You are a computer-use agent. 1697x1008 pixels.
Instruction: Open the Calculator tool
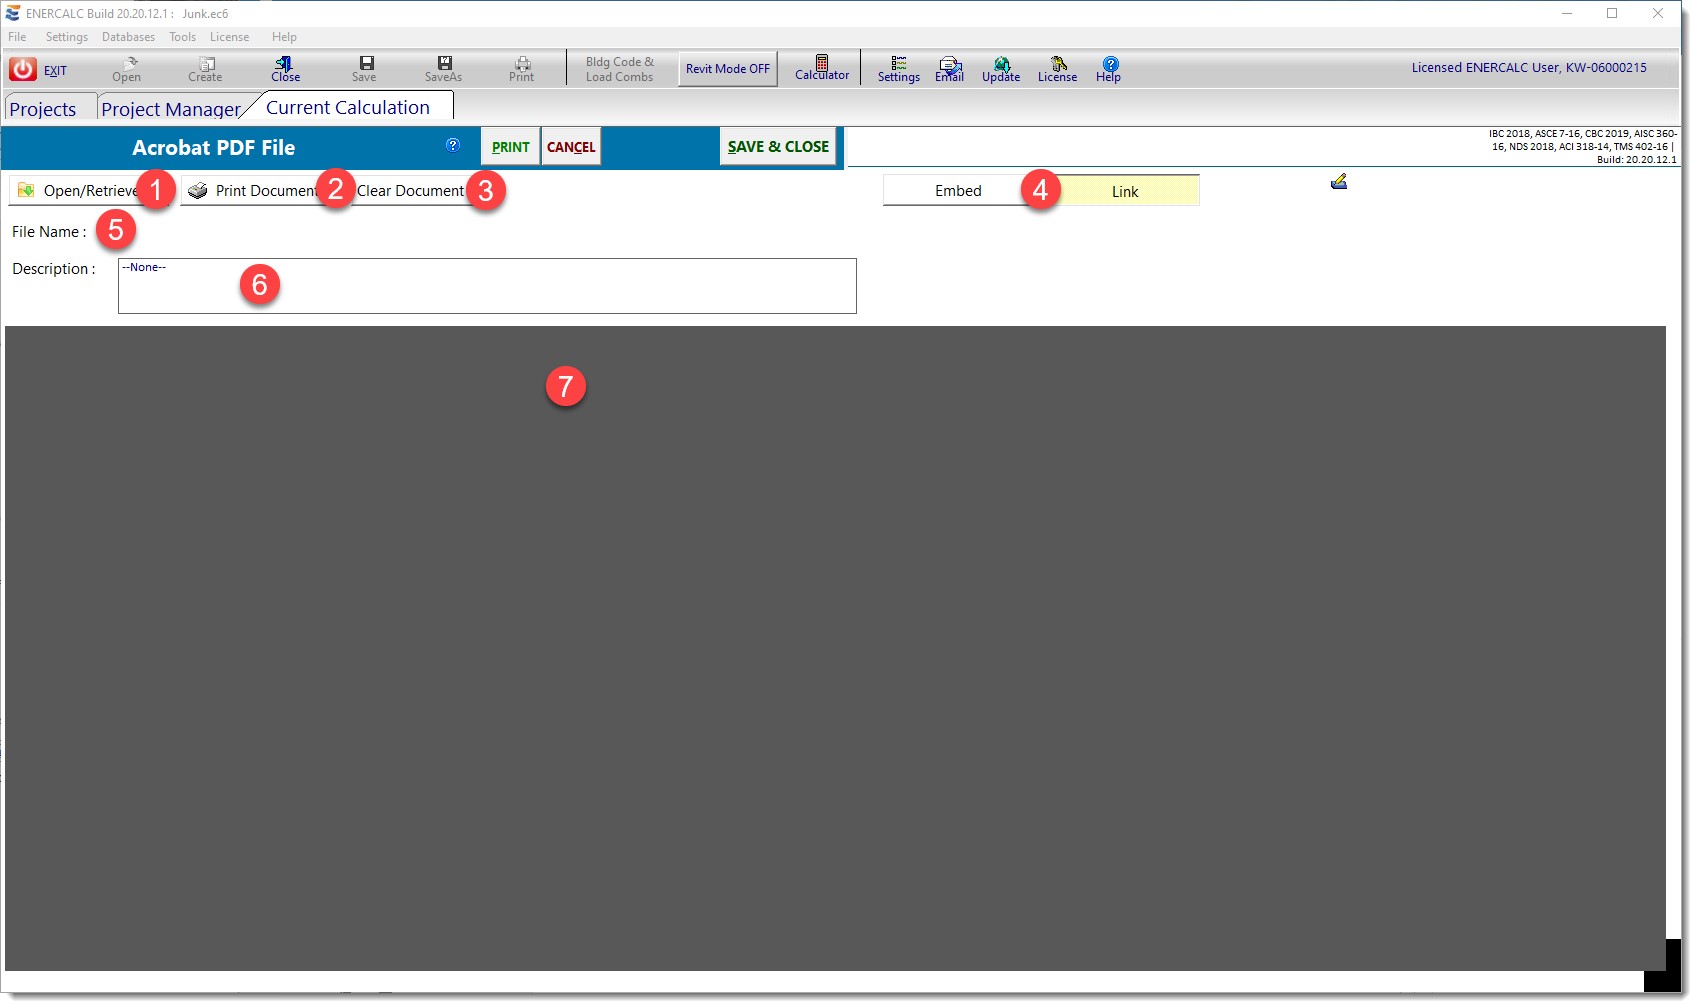pos(821,68)
